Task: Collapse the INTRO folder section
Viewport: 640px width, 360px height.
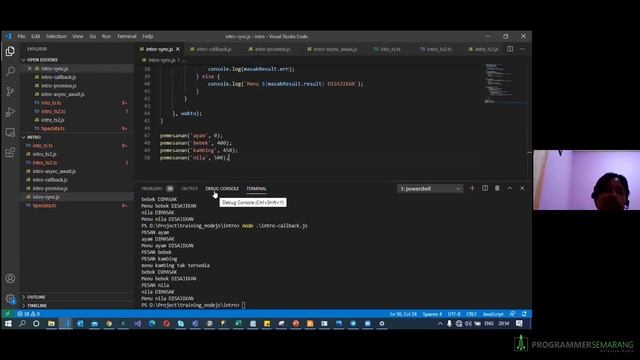Action: coord(34,137)
